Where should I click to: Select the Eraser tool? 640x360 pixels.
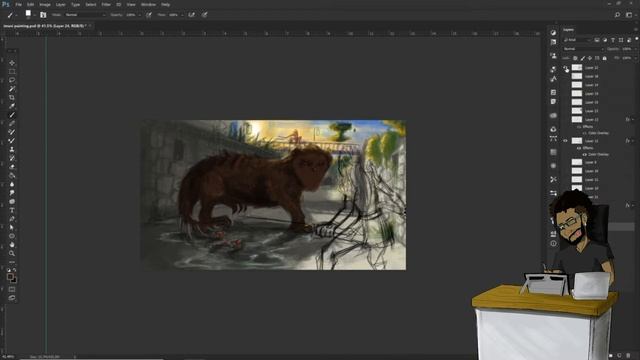click(x=12, y=167)
